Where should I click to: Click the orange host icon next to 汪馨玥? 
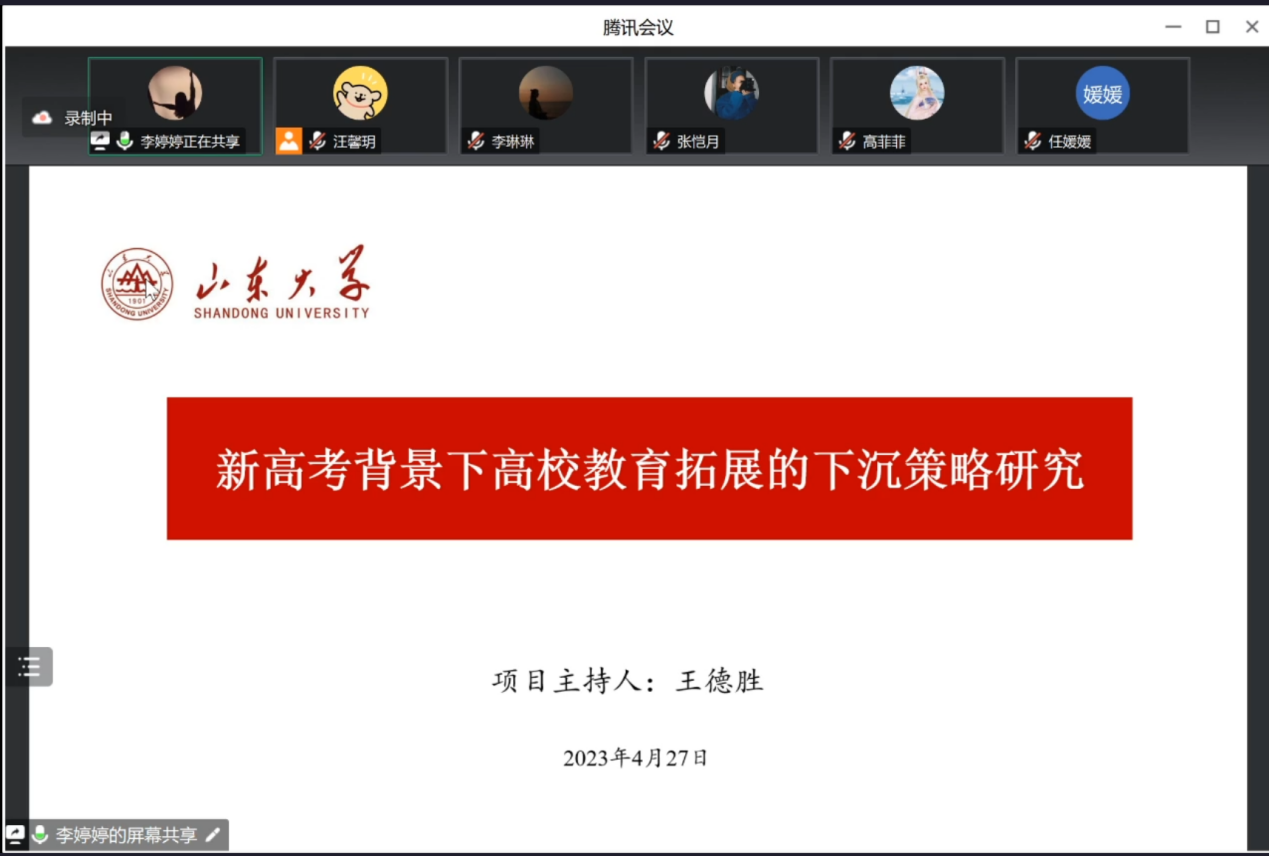tap(289, 141)
